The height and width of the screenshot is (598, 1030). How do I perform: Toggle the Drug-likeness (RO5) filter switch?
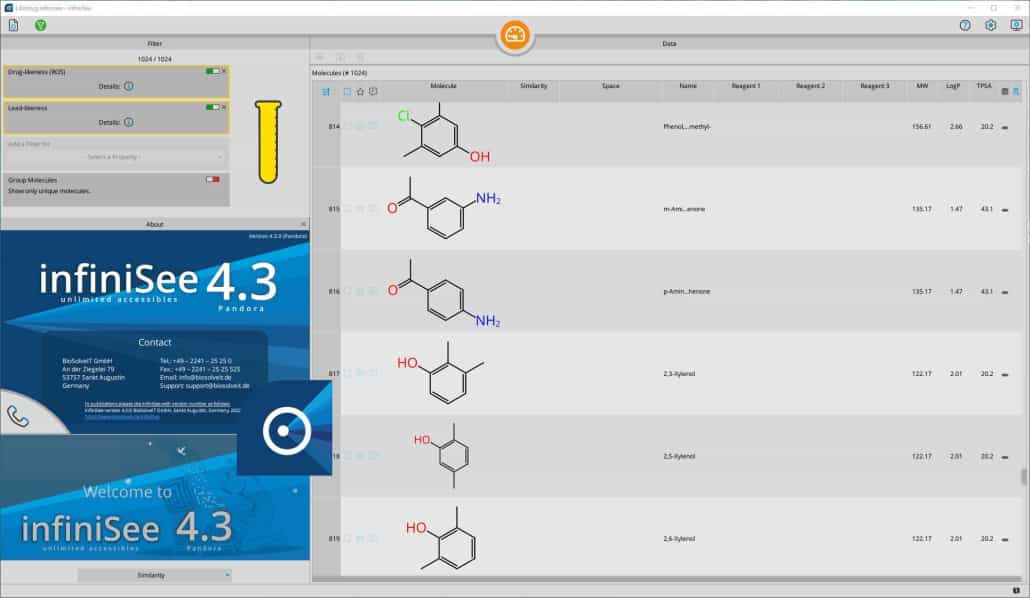tap(212, 72)
